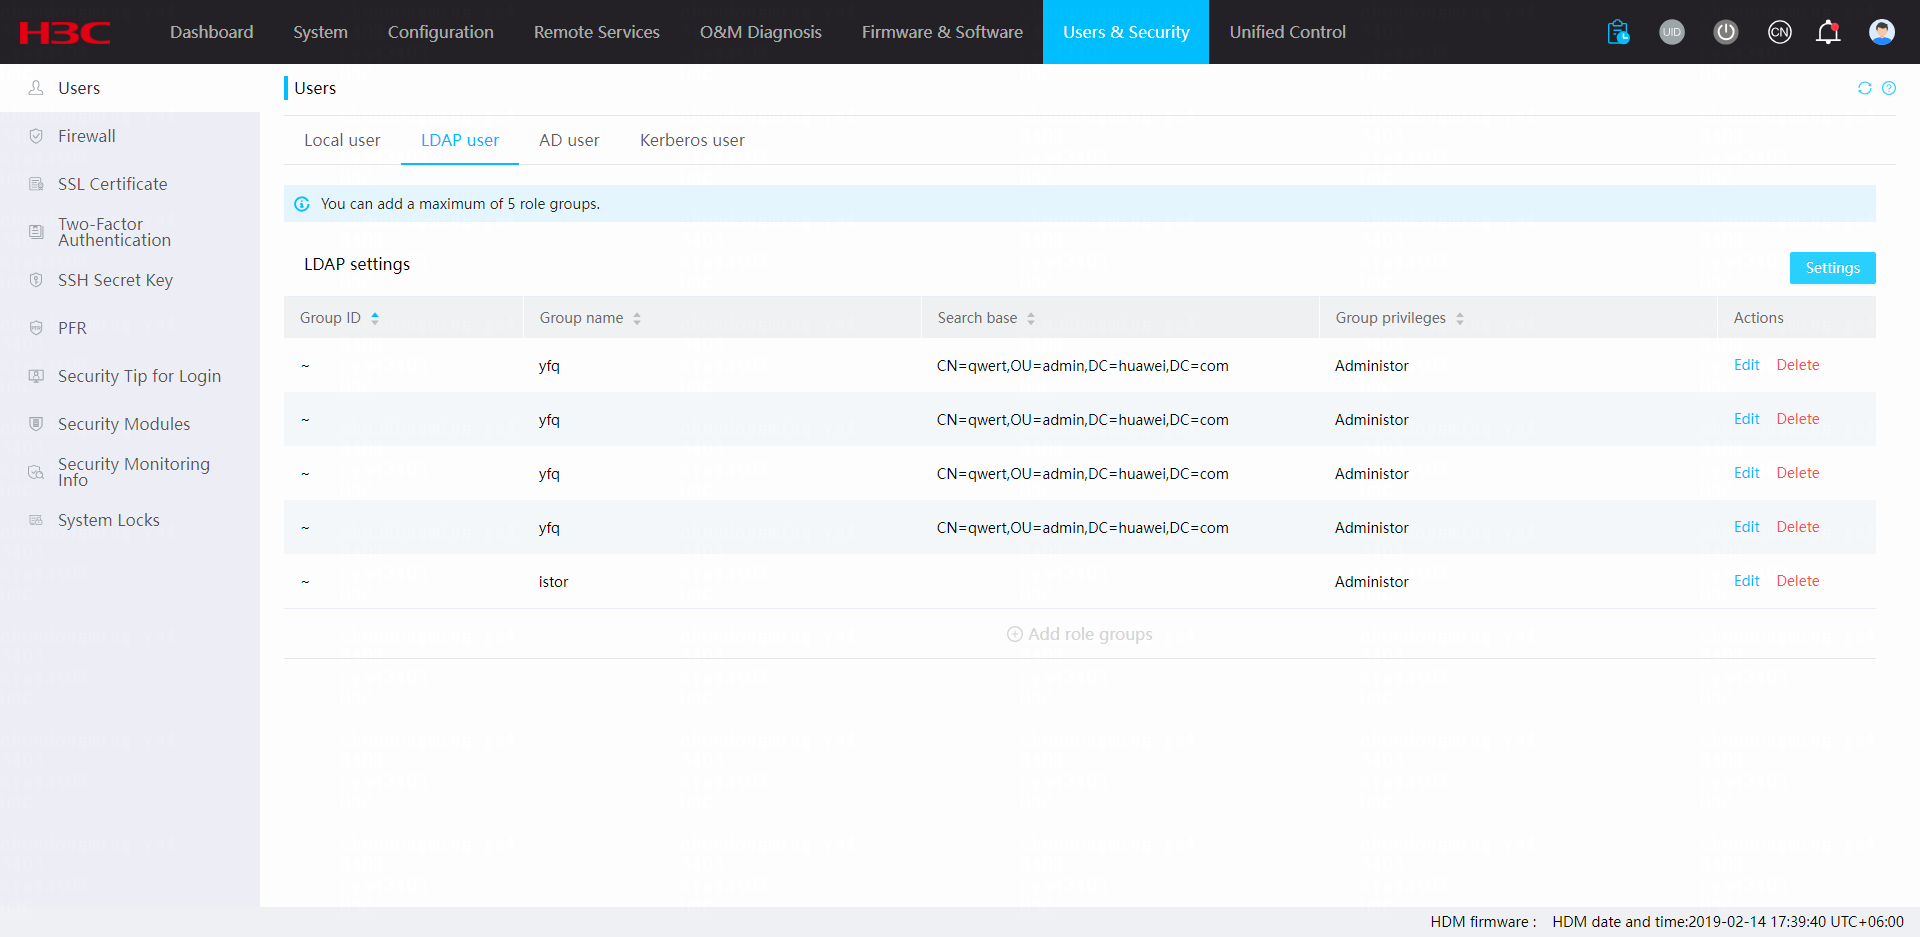The image size is (1920, 937).
Task: Switch language with the CN icon
Action: click(x=1780, y=32)
